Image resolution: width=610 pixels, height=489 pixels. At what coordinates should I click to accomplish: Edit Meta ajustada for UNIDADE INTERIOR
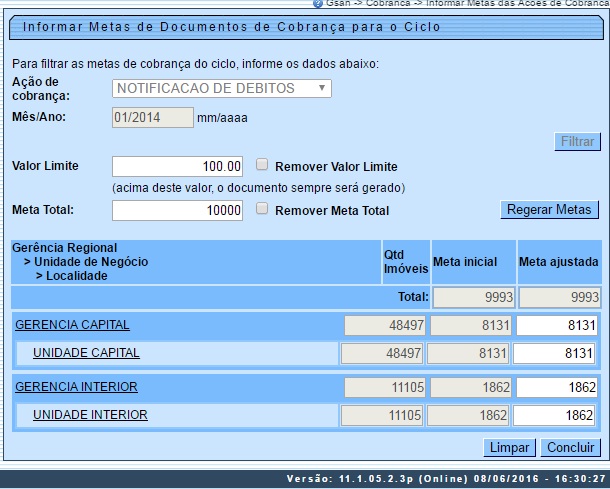click(557, 415)
